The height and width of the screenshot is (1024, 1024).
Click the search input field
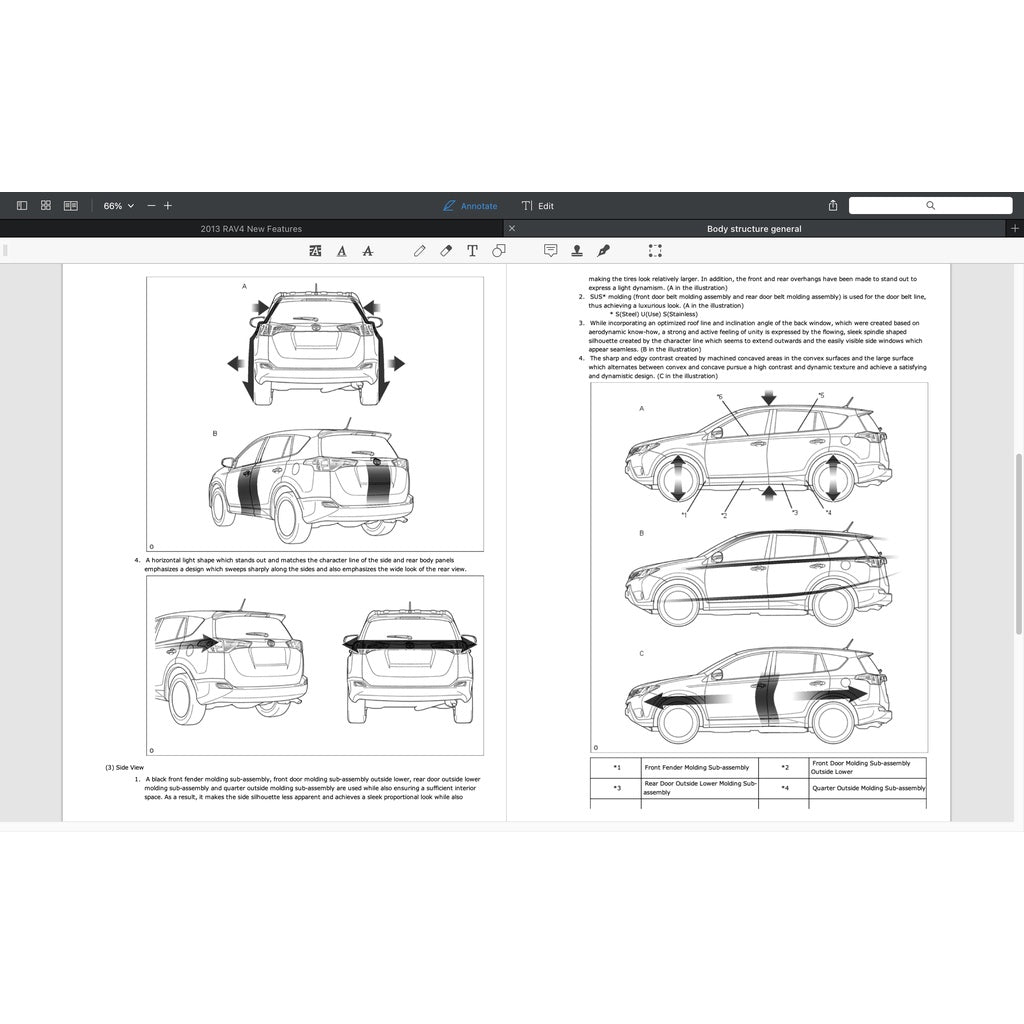point(929,205)
